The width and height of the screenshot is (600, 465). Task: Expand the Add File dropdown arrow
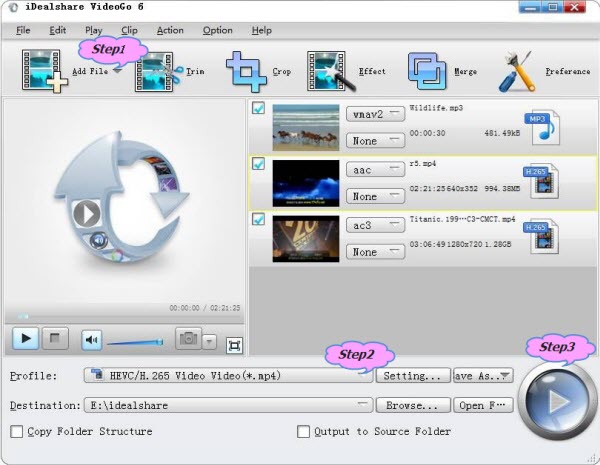[117, 71]
